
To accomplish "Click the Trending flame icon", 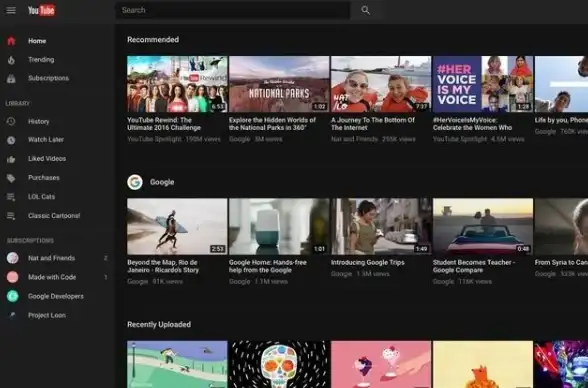I will [x=11, y=60].
